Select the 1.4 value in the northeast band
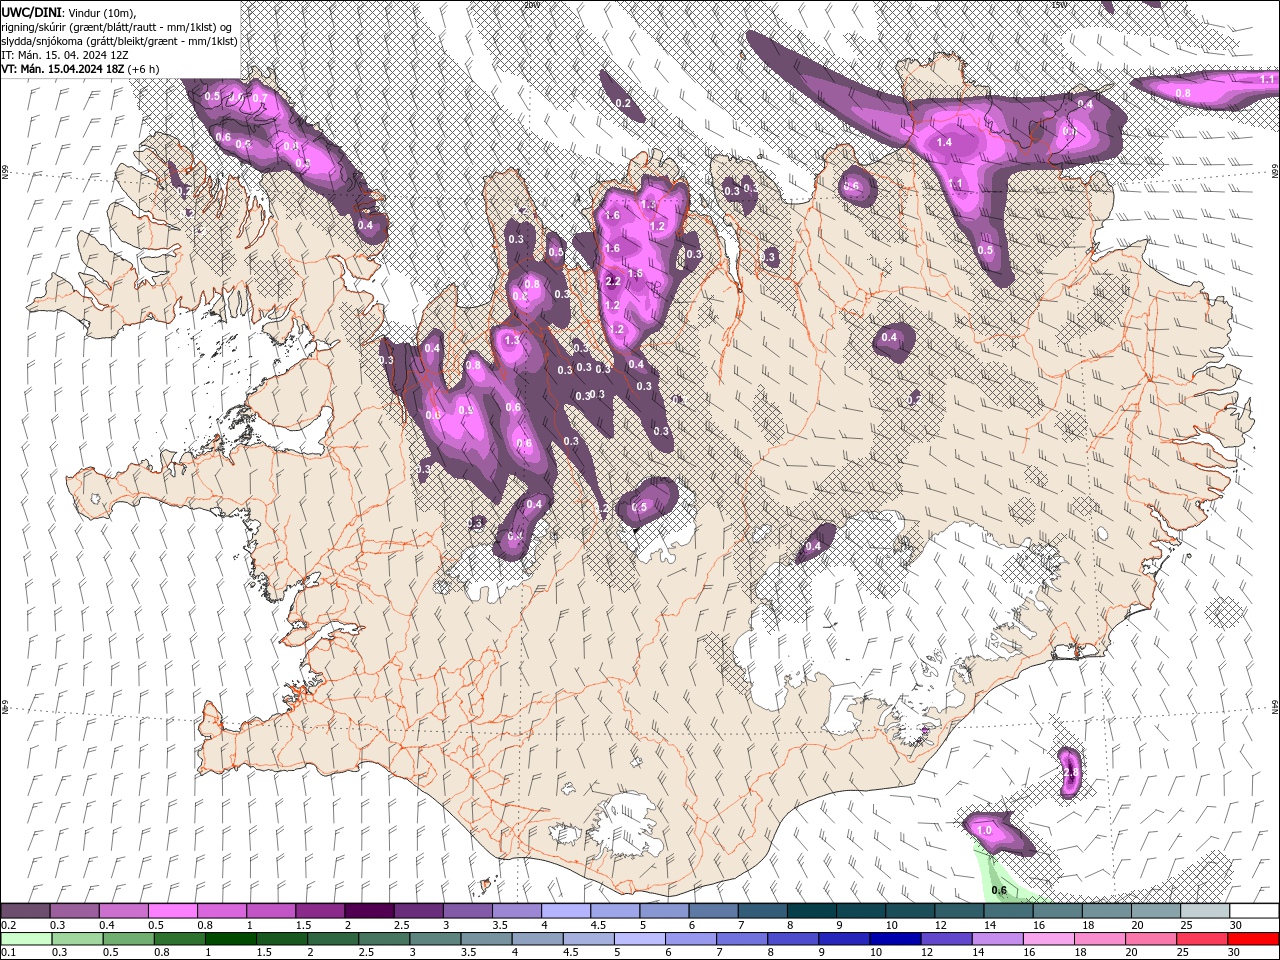 [944, 143]
